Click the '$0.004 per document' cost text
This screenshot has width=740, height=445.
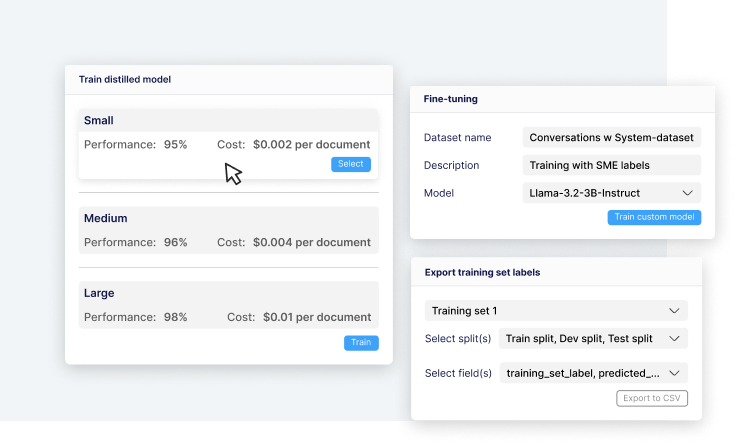[311, 242]
